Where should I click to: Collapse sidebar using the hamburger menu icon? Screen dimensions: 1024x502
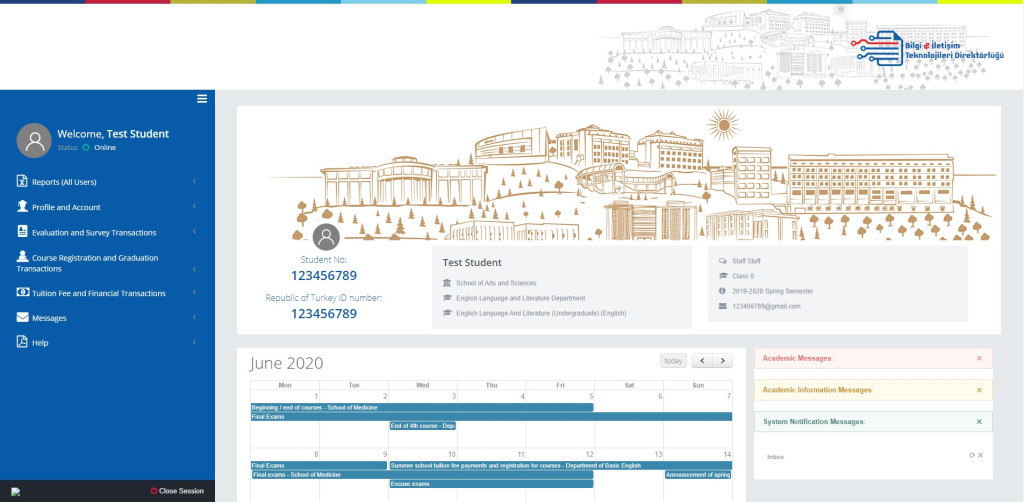point(202,98)
